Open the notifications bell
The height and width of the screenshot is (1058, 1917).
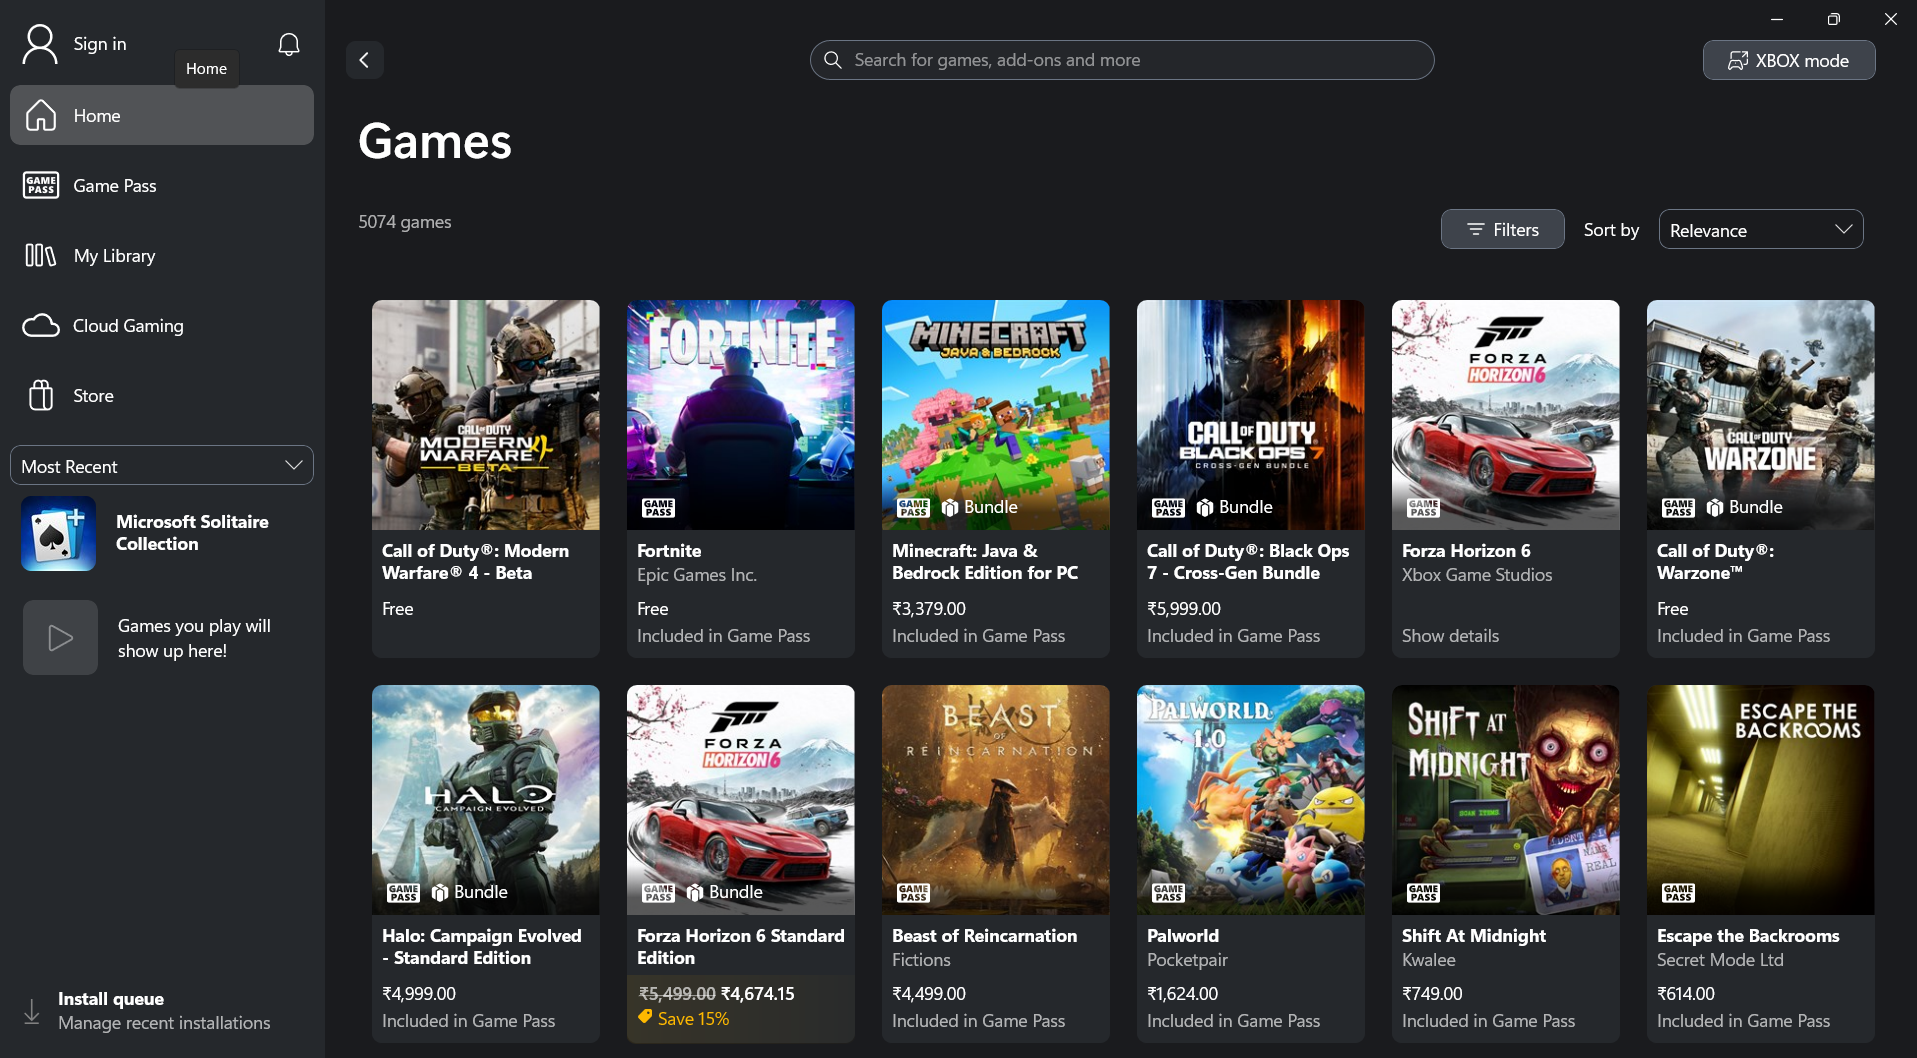click(x=289, y=44)
